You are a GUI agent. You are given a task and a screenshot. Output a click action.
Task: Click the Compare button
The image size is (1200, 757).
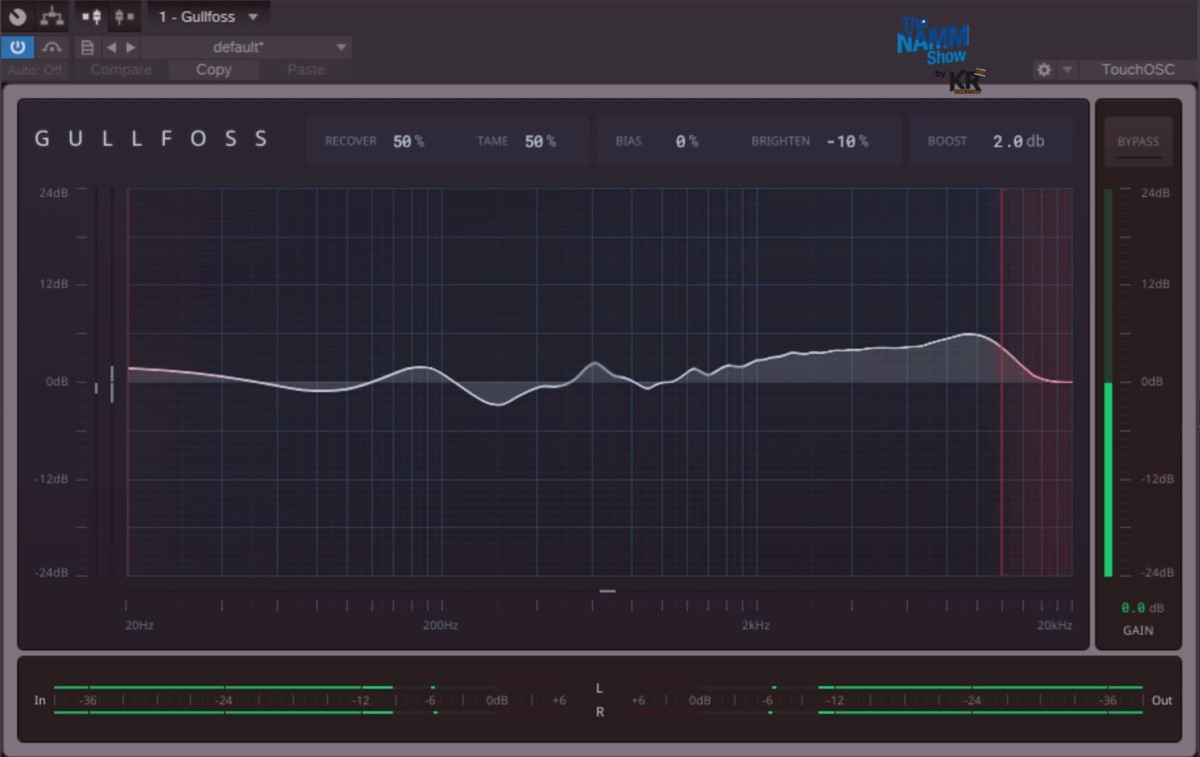[x=121, y=70]
